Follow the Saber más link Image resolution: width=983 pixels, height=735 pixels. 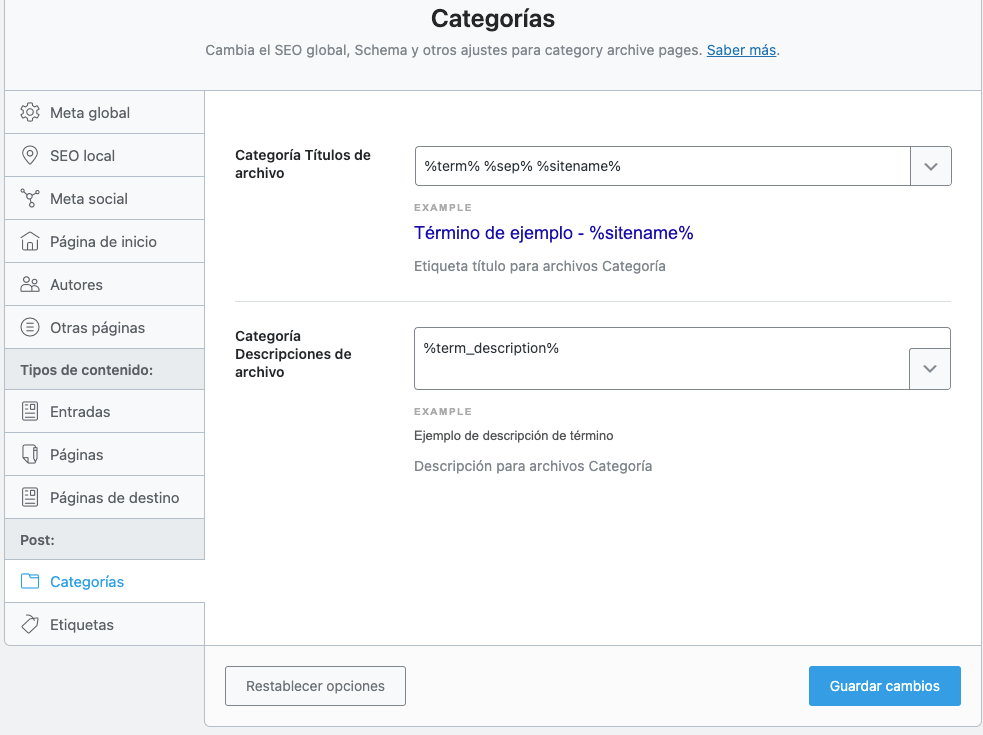pyautogui.click(x=741, y=50)
